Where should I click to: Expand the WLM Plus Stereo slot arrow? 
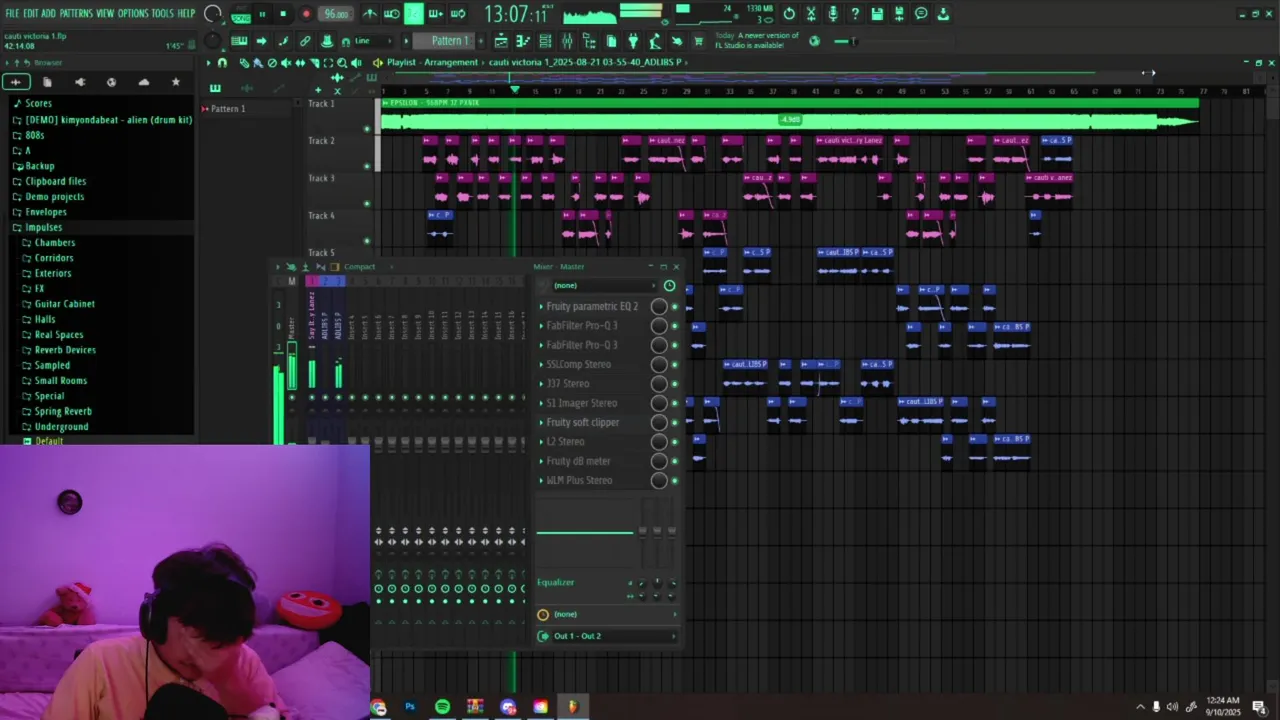[x=542, y=481]
